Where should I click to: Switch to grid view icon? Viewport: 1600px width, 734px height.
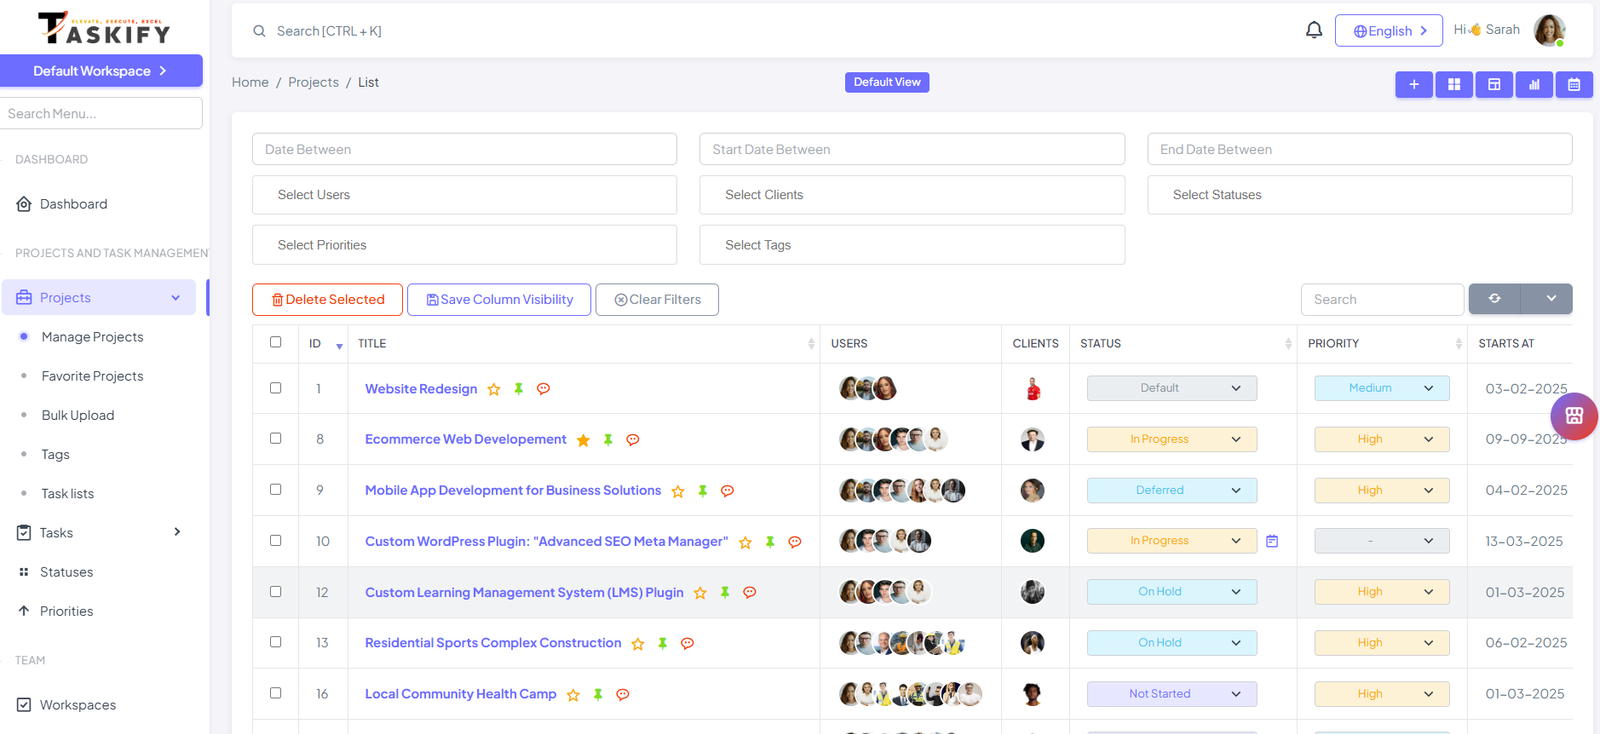1454,85
